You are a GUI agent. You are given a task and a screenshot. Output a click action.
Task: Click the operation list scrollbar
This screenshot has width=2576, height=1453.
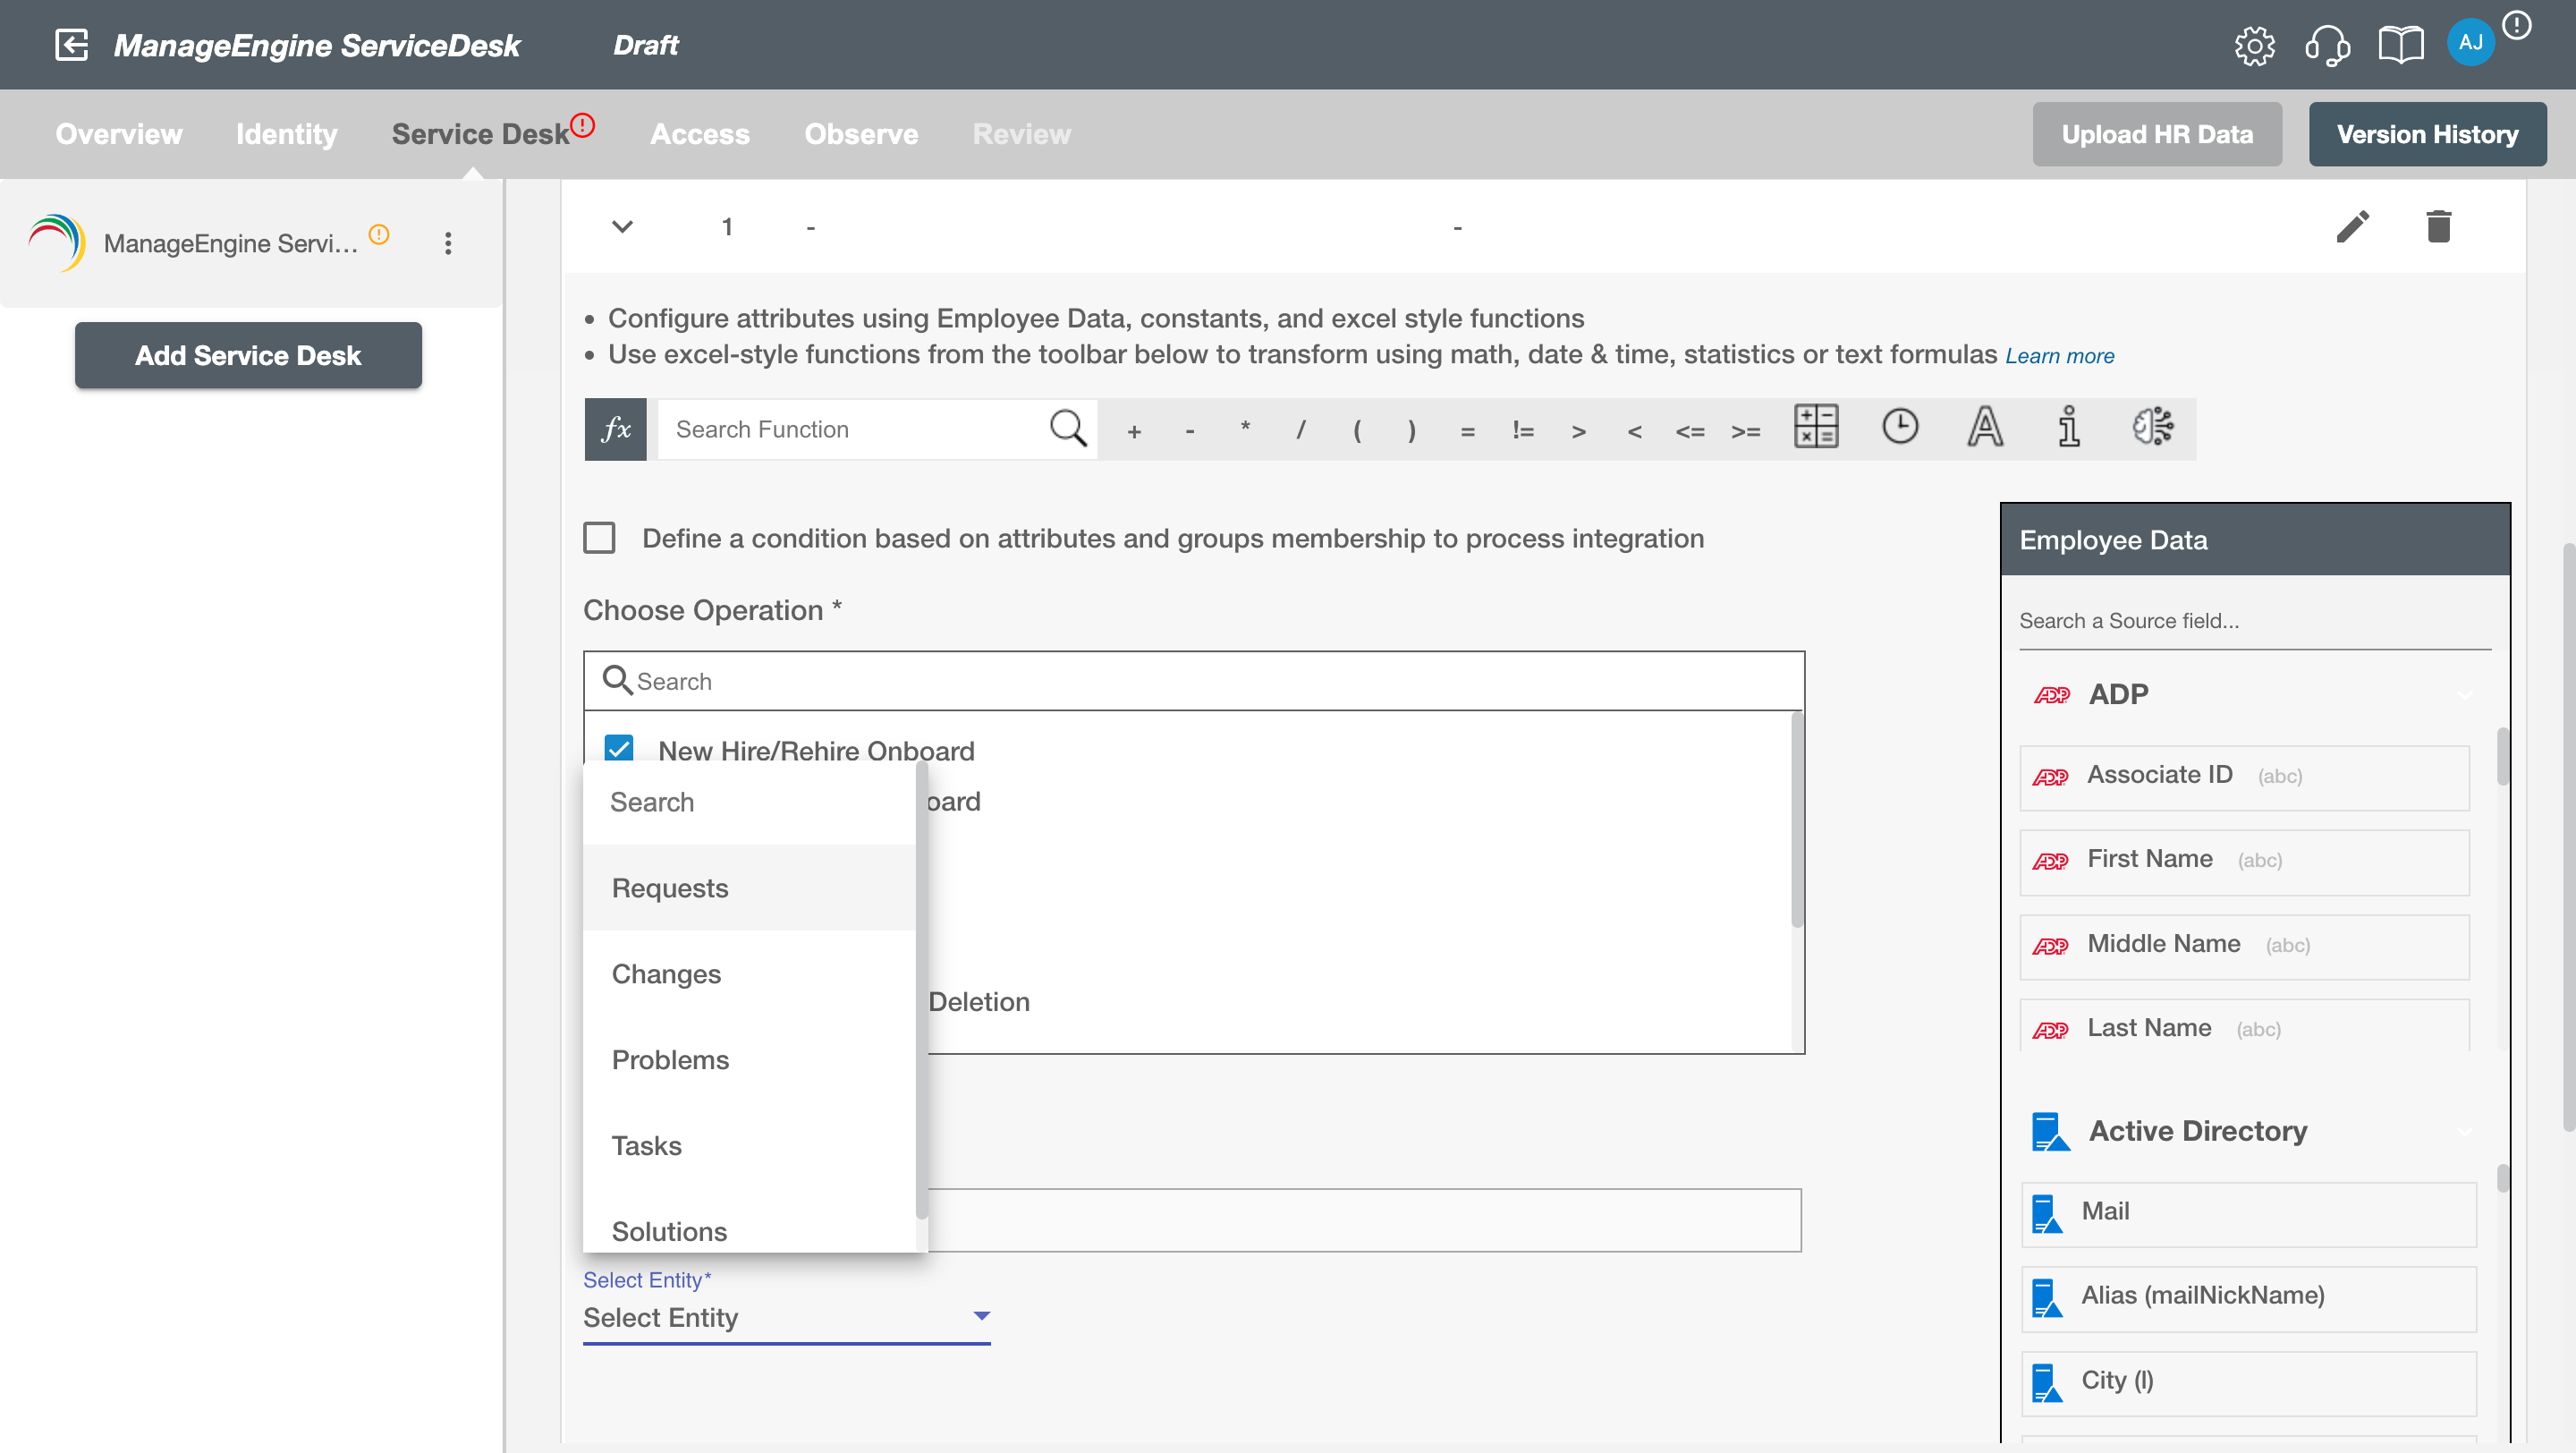point(1797,820)
